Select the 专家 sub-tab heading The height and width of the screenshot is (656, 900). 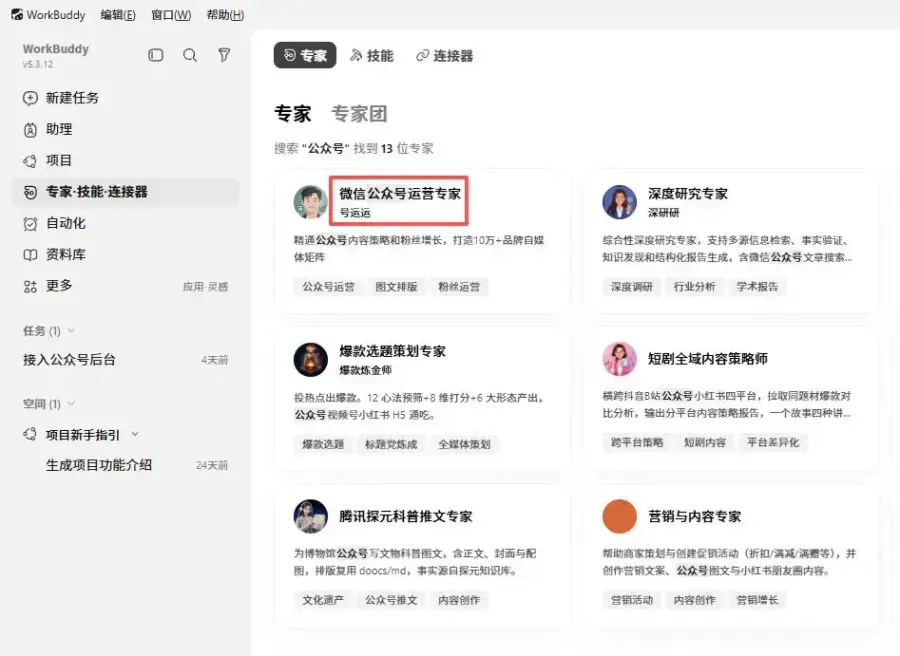click(293, 114)
